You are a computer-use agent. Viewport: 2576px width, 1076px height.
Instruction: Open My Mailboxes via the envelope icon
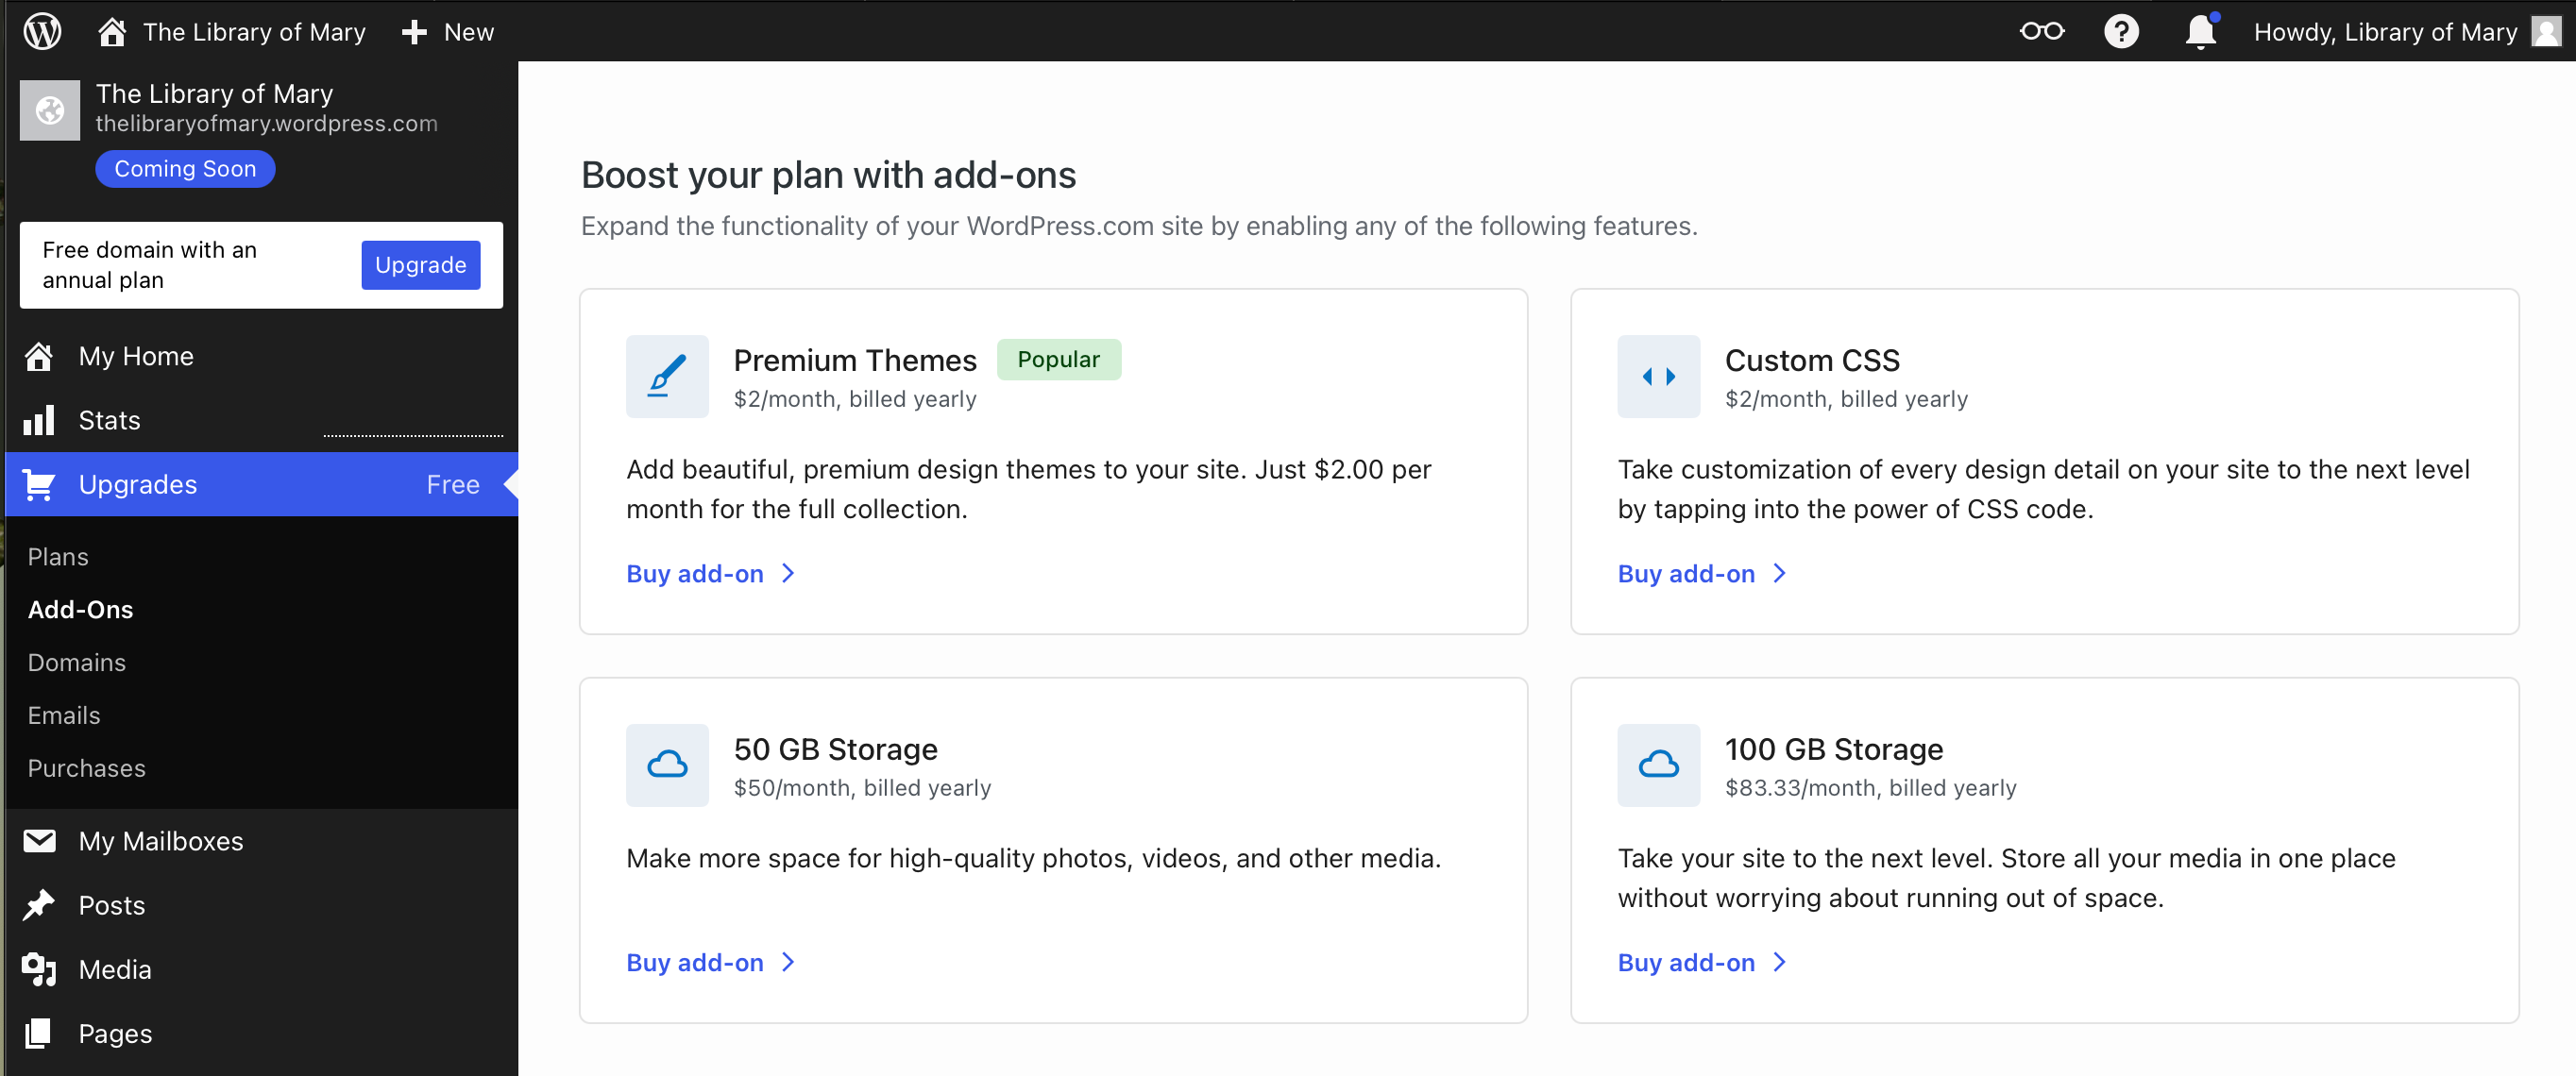click(x=39, y=840)
